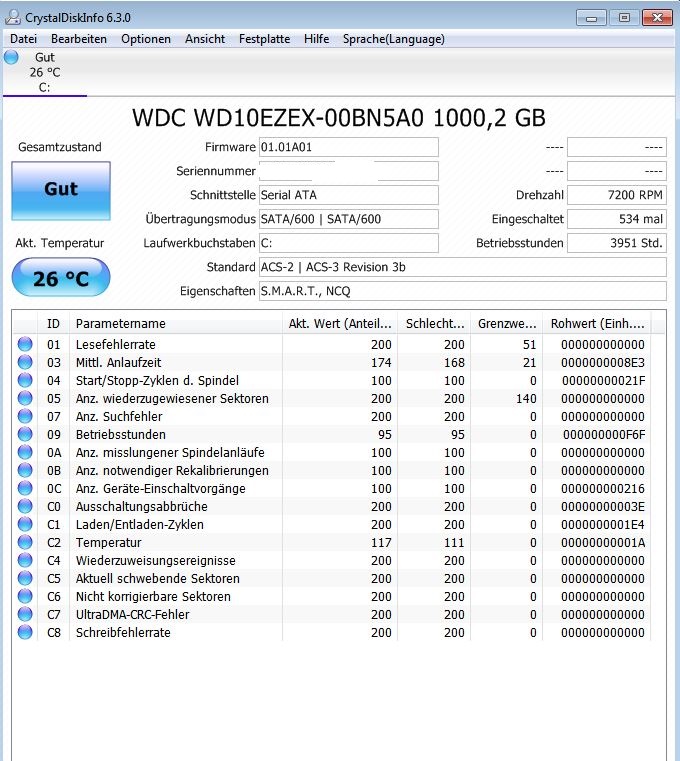Click the Standard field ACS-2 | ACS-3
This screenshot has height=761, width=680.
pos(463,267)
